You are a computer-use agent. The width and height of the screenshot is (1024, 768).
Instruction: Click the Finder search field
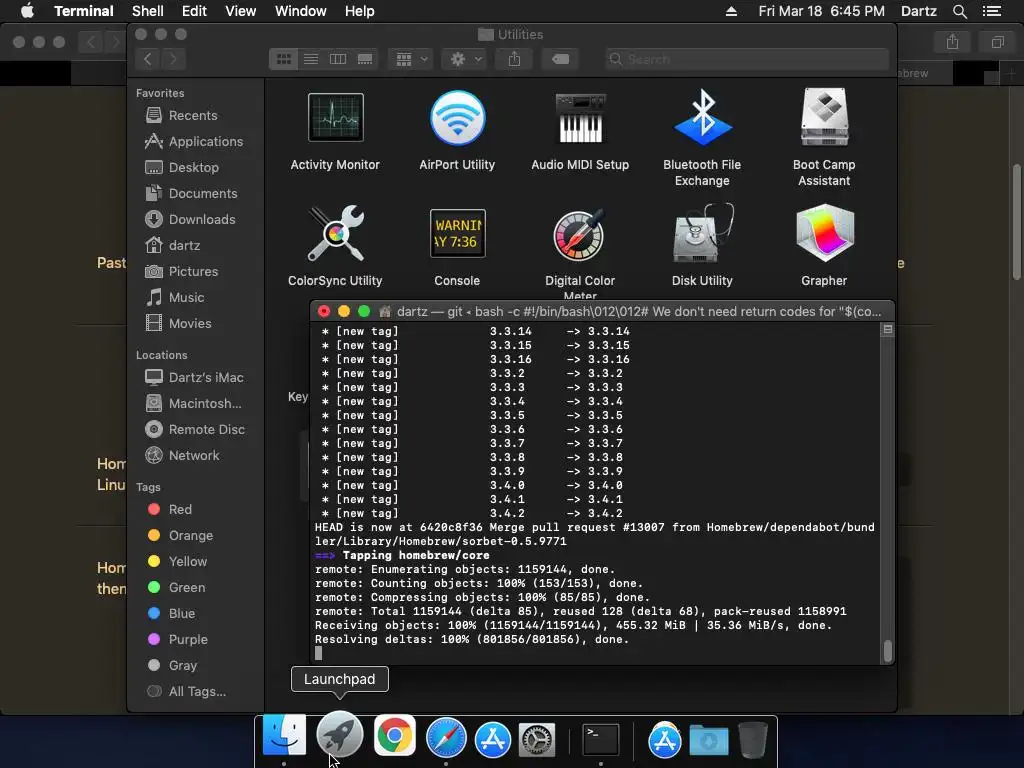[x=747, y=59]
